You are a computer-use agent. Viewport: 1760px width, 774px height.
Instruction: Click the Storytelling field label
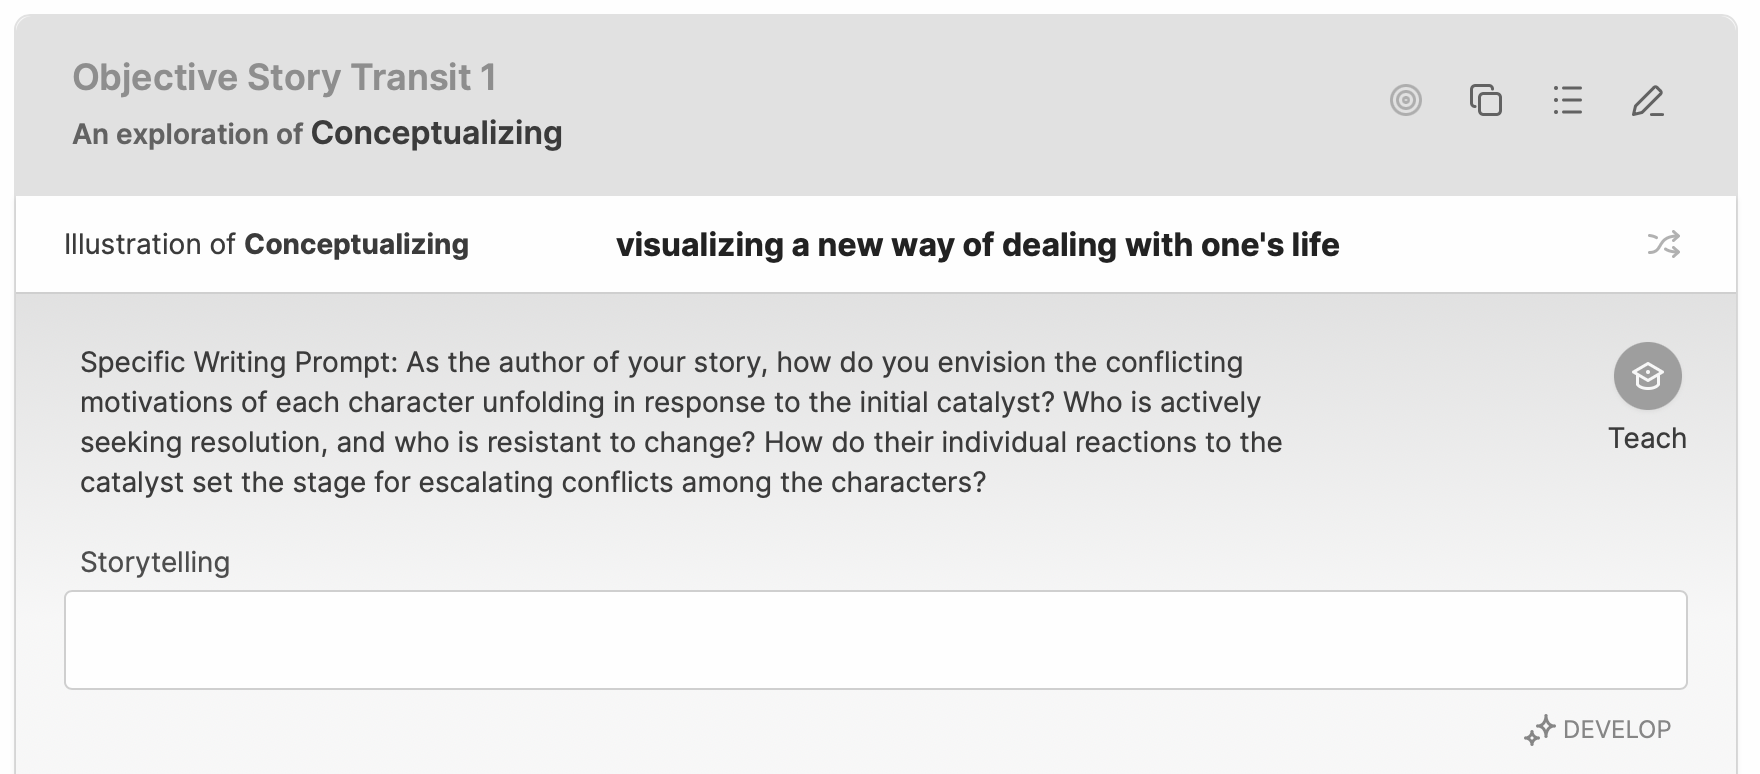[x=155, y=562]
